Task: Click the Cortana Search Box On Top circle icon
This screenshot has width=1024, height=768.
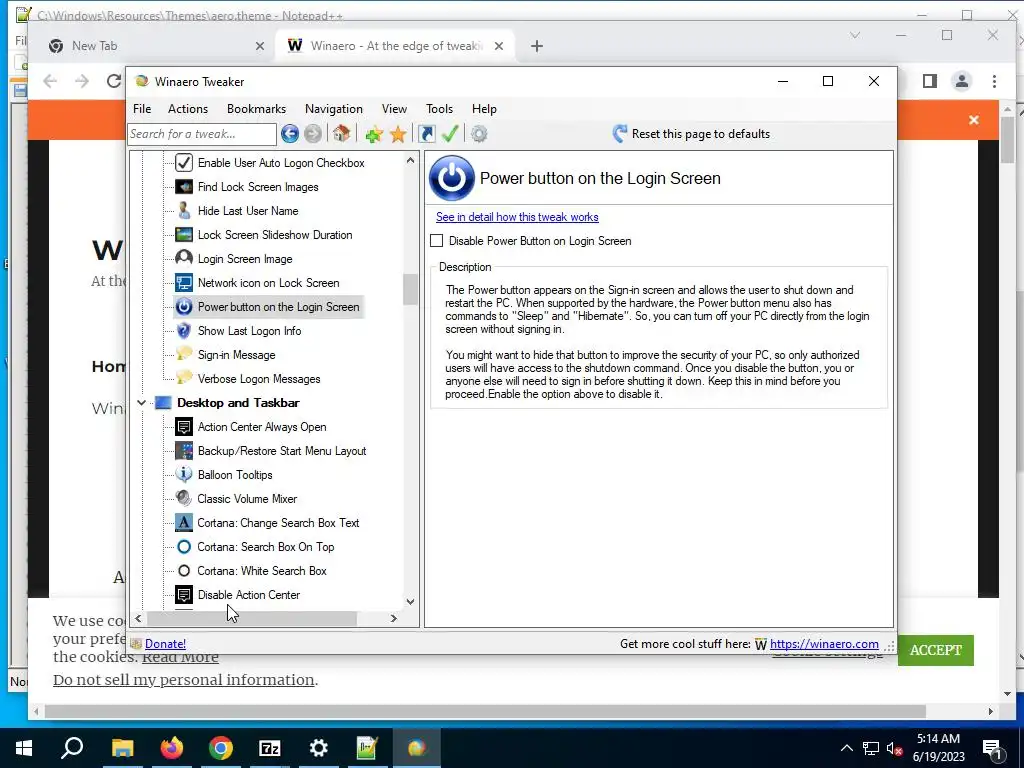Action: click(x=184, y=547)
